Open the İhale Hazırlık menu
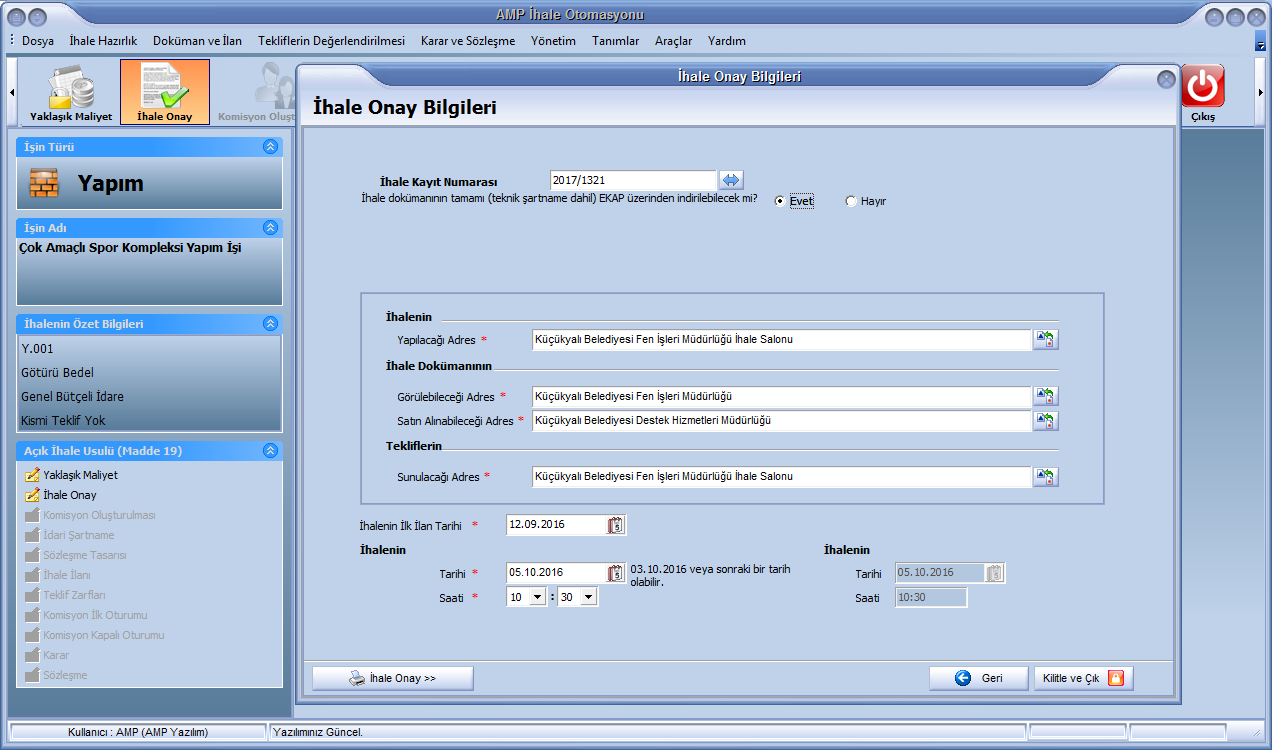 point(103,41)
